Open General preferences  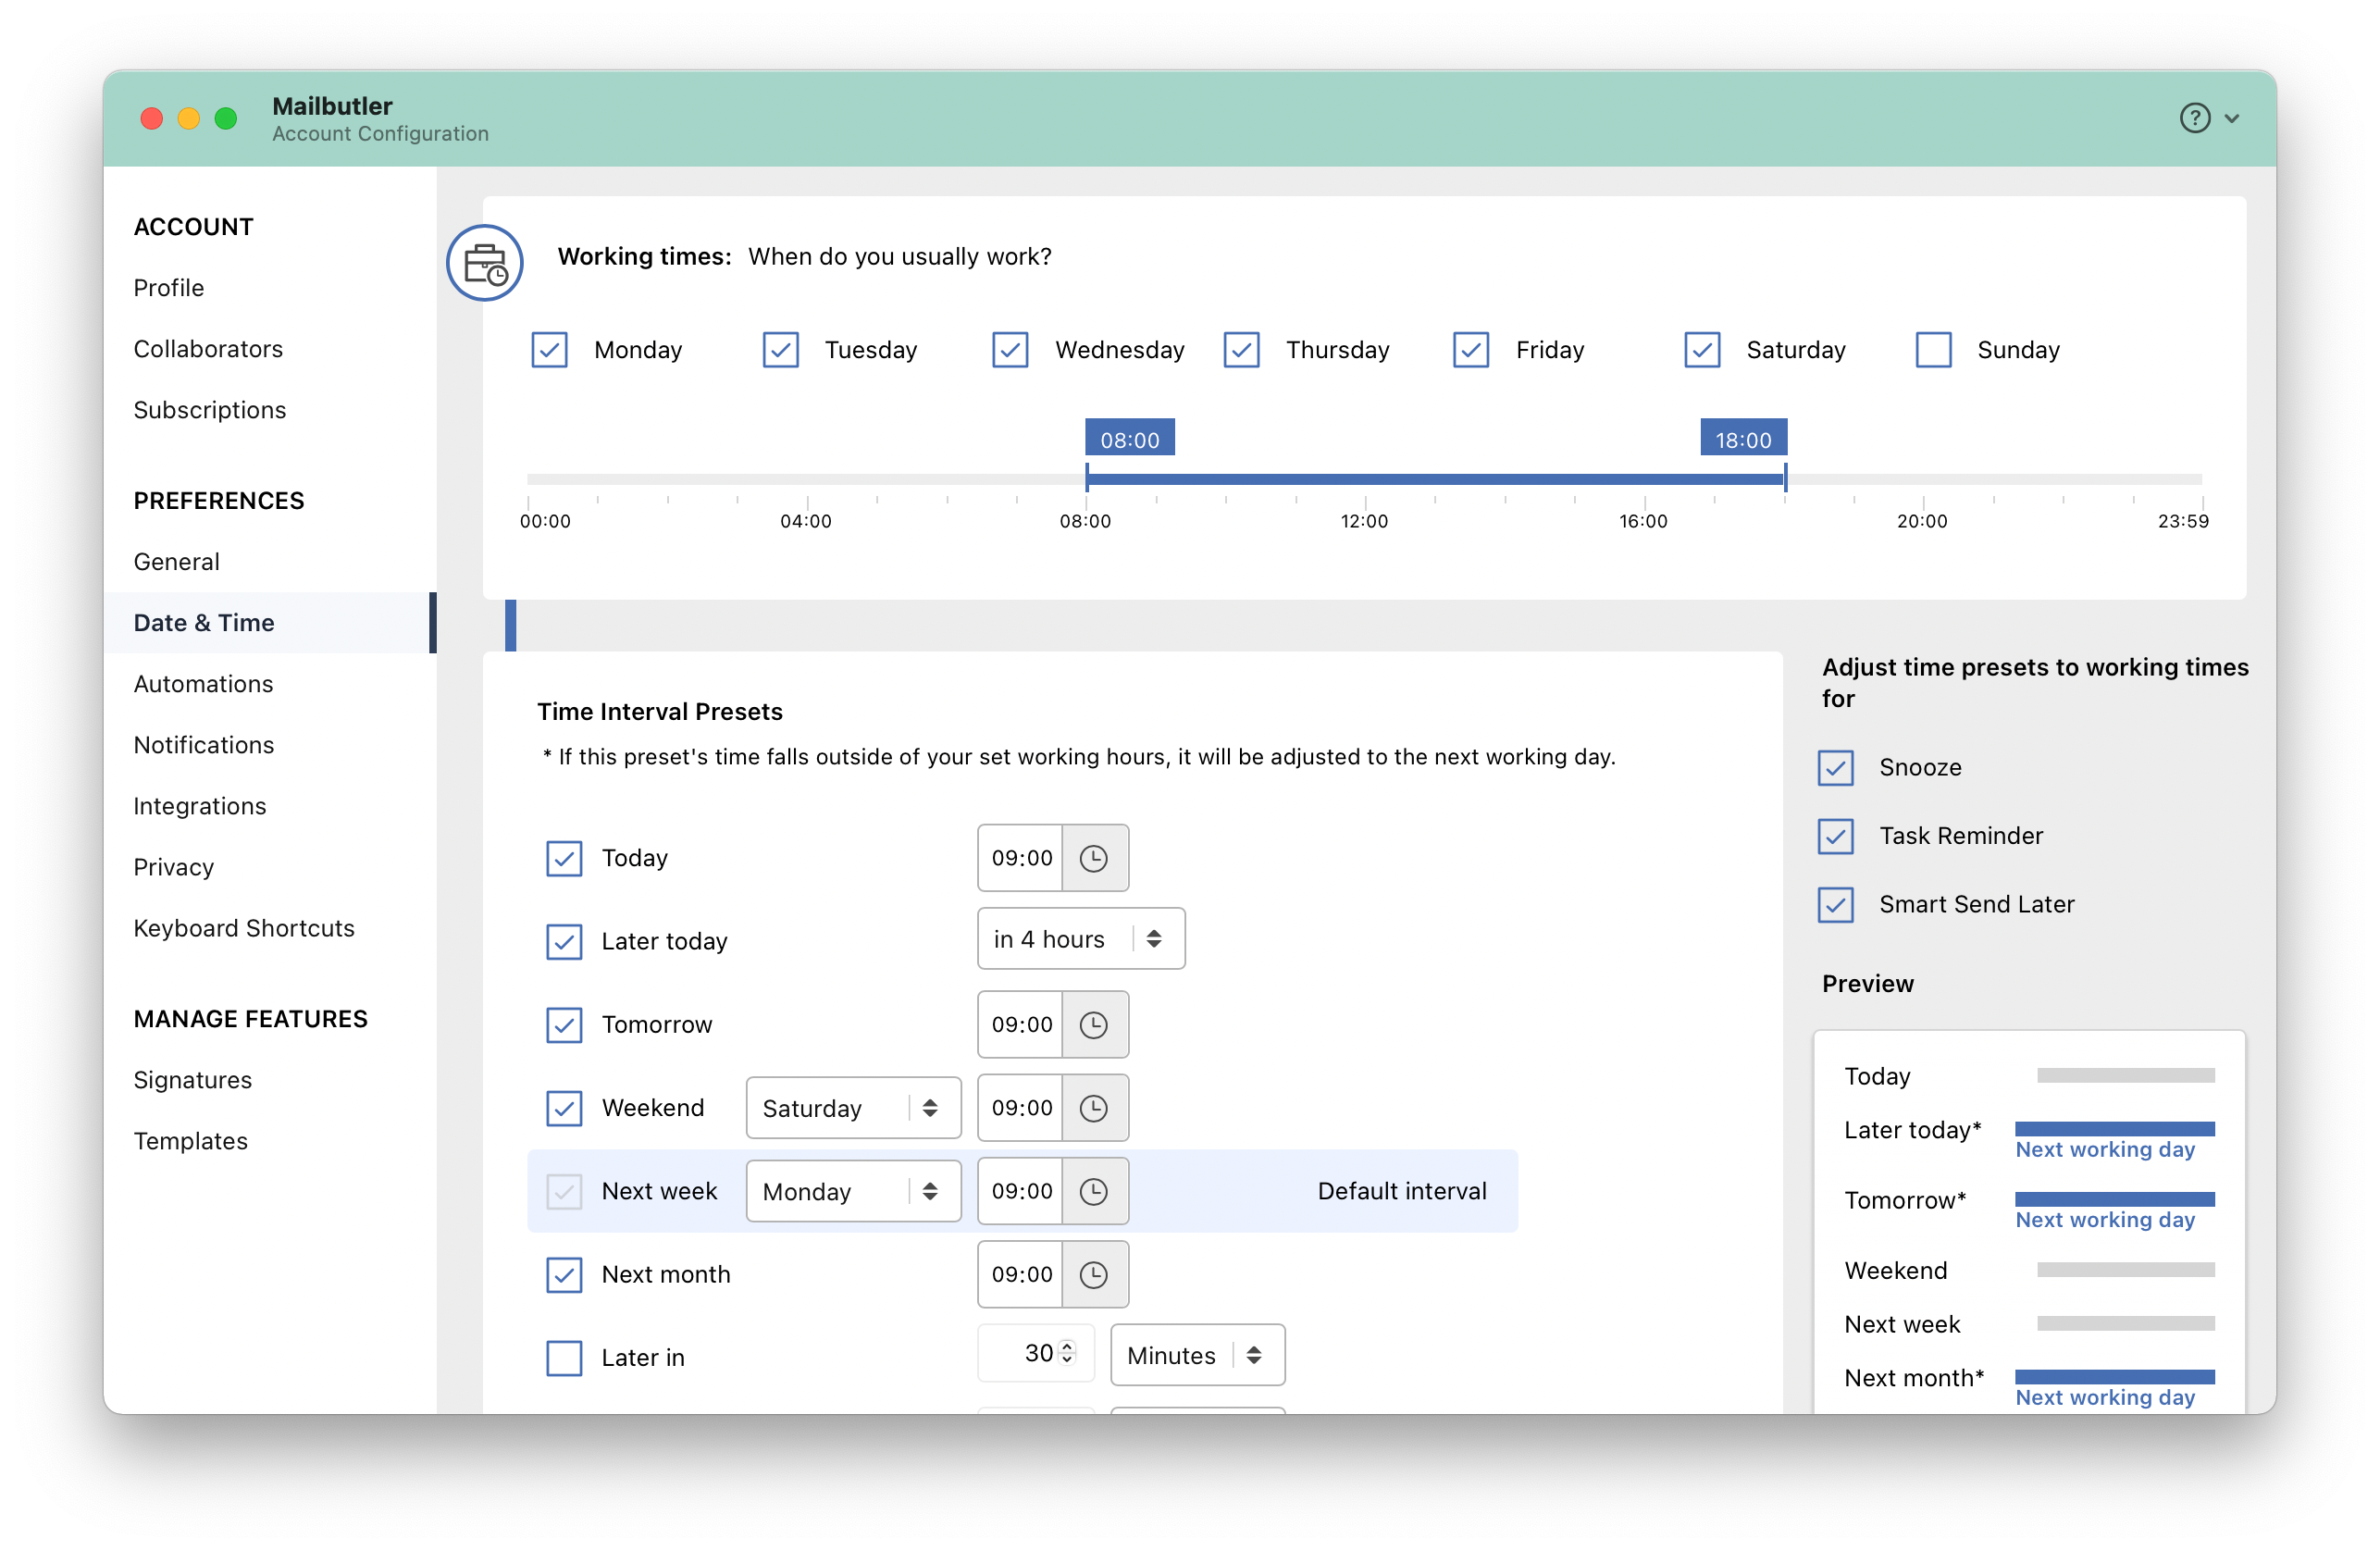(x=177, y=562)
